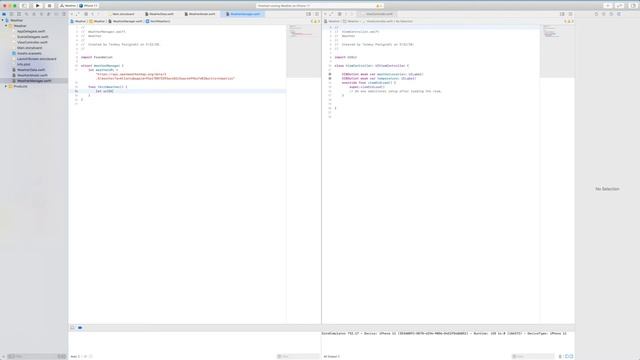Click warning indicator in left jump bar

pos(315,21)
